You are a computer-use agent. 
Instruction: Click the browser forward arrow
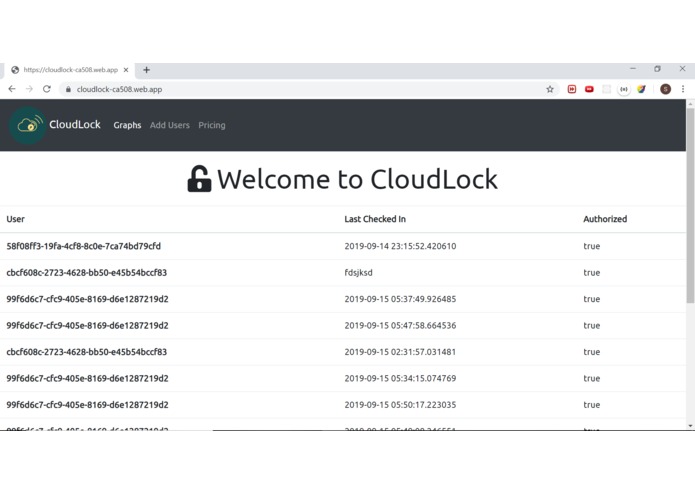coord(29,89)
